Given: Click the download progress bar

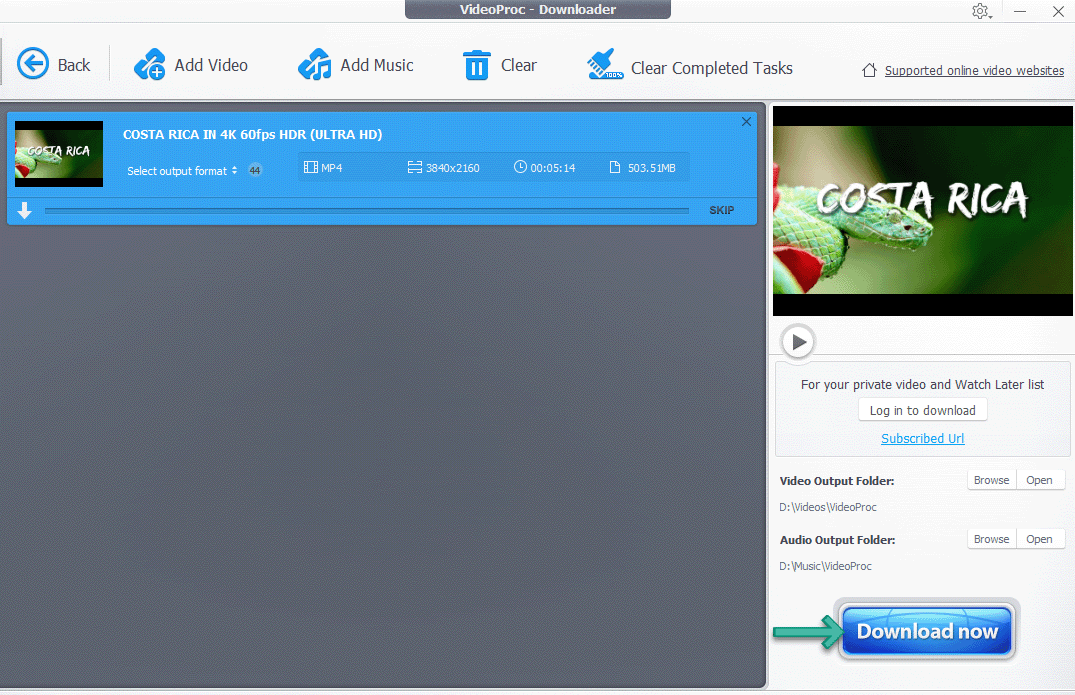Looking at the screenshot, I should [367, 210].
